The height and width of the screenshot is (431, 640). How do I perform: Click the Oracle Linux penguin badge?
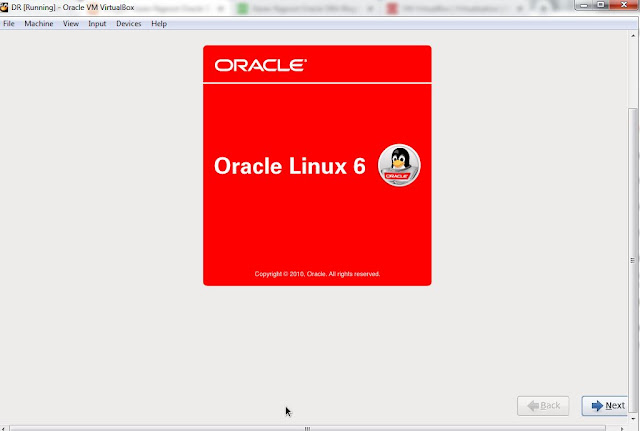pos(399,165)
